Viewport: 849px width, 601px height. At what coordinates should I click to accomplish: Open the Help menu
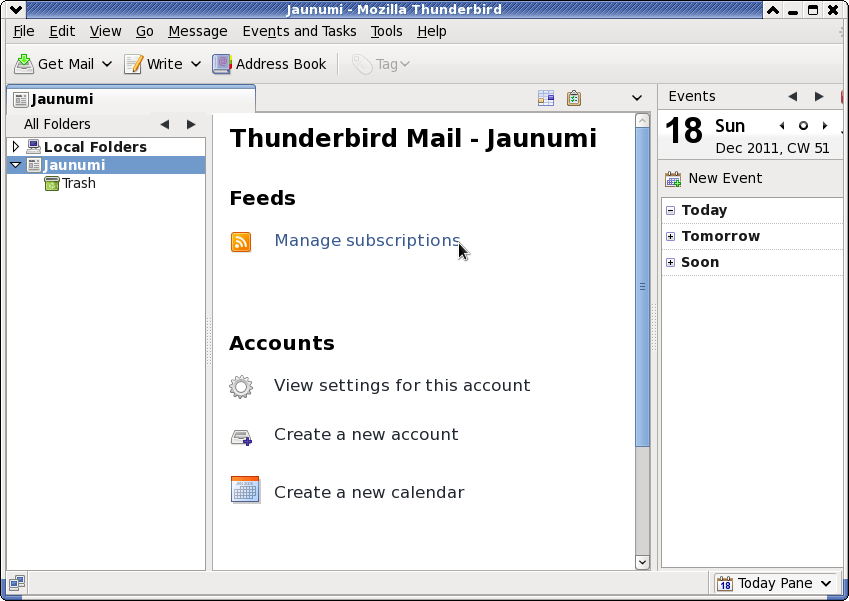tap(432, 31)
